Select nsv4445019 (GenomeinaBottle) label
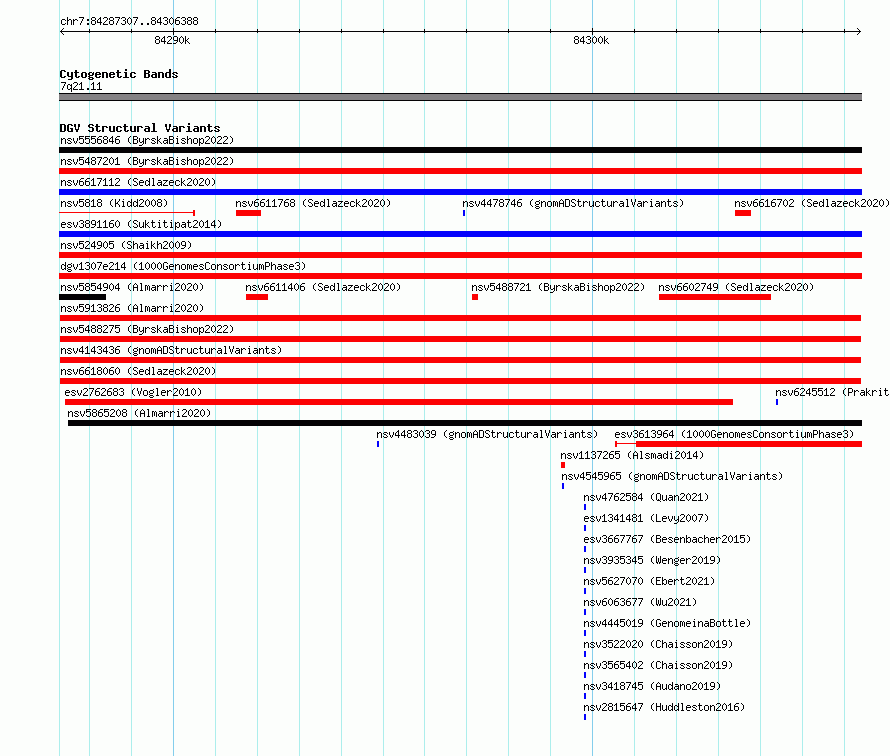The height and width of the screenshot is (756, 890). coord(667,623)
